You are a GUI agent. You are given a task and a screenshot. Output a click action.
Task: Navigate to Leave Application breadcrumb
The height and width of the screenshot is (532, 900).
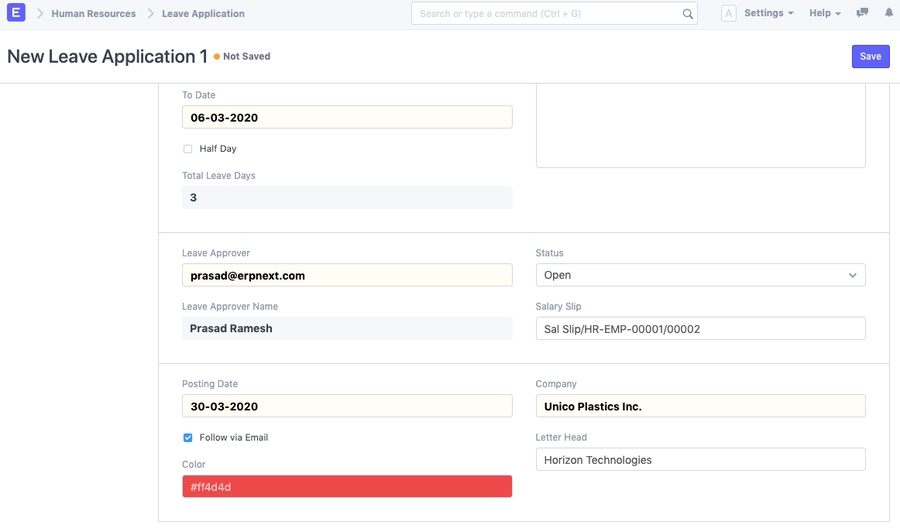[203, 14]
